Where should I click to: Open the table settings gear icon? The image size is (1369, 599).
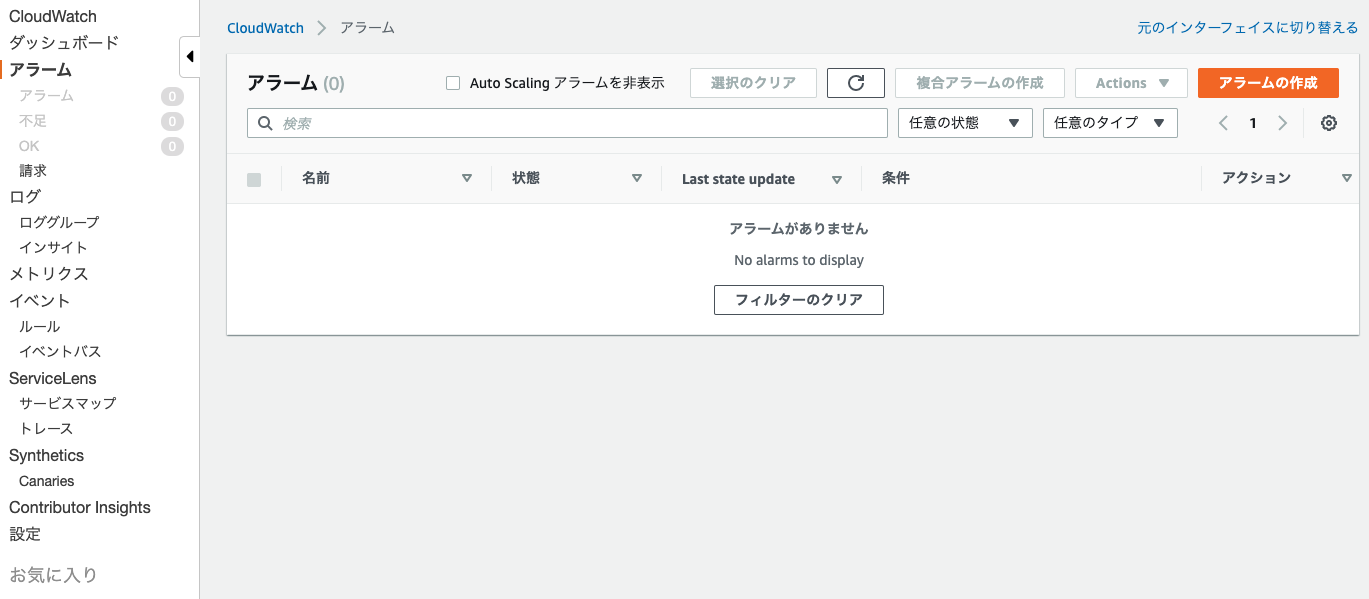tap(1328, 123)
